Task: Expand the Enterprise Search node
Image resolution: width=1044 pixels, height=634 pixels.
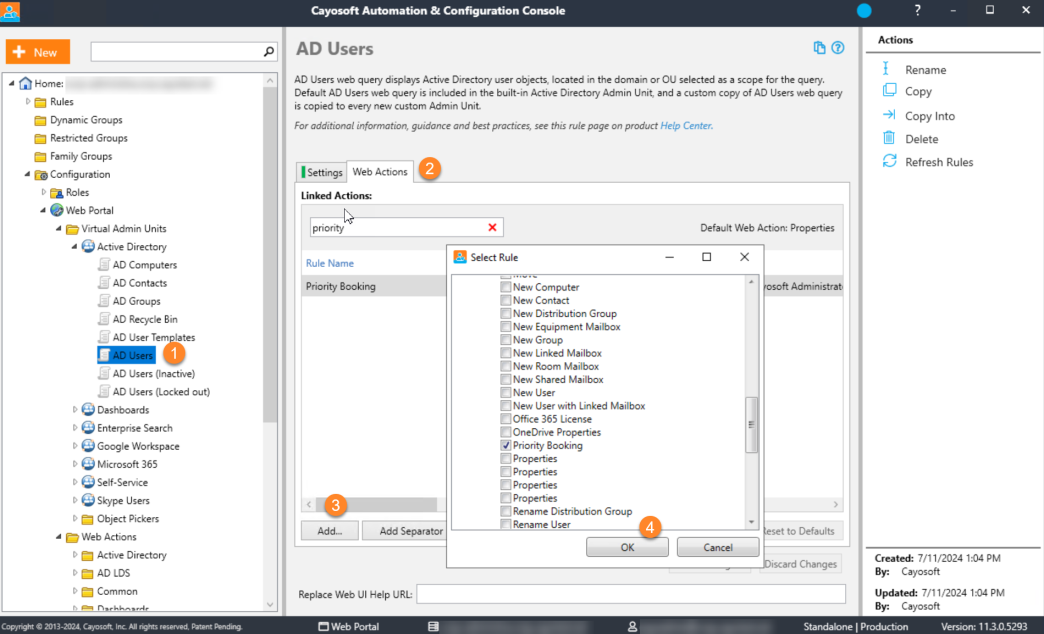Action: click(x=75, y=428)
